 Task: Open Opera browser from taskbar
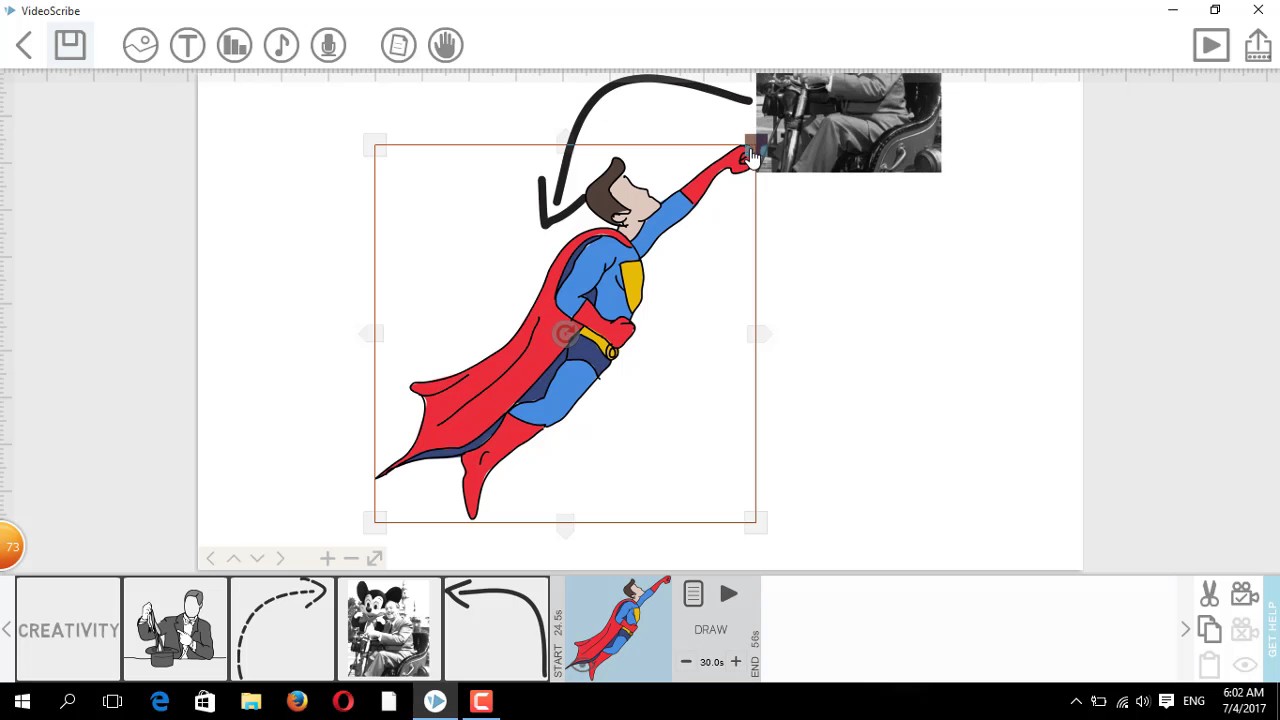tap(343, 701)
